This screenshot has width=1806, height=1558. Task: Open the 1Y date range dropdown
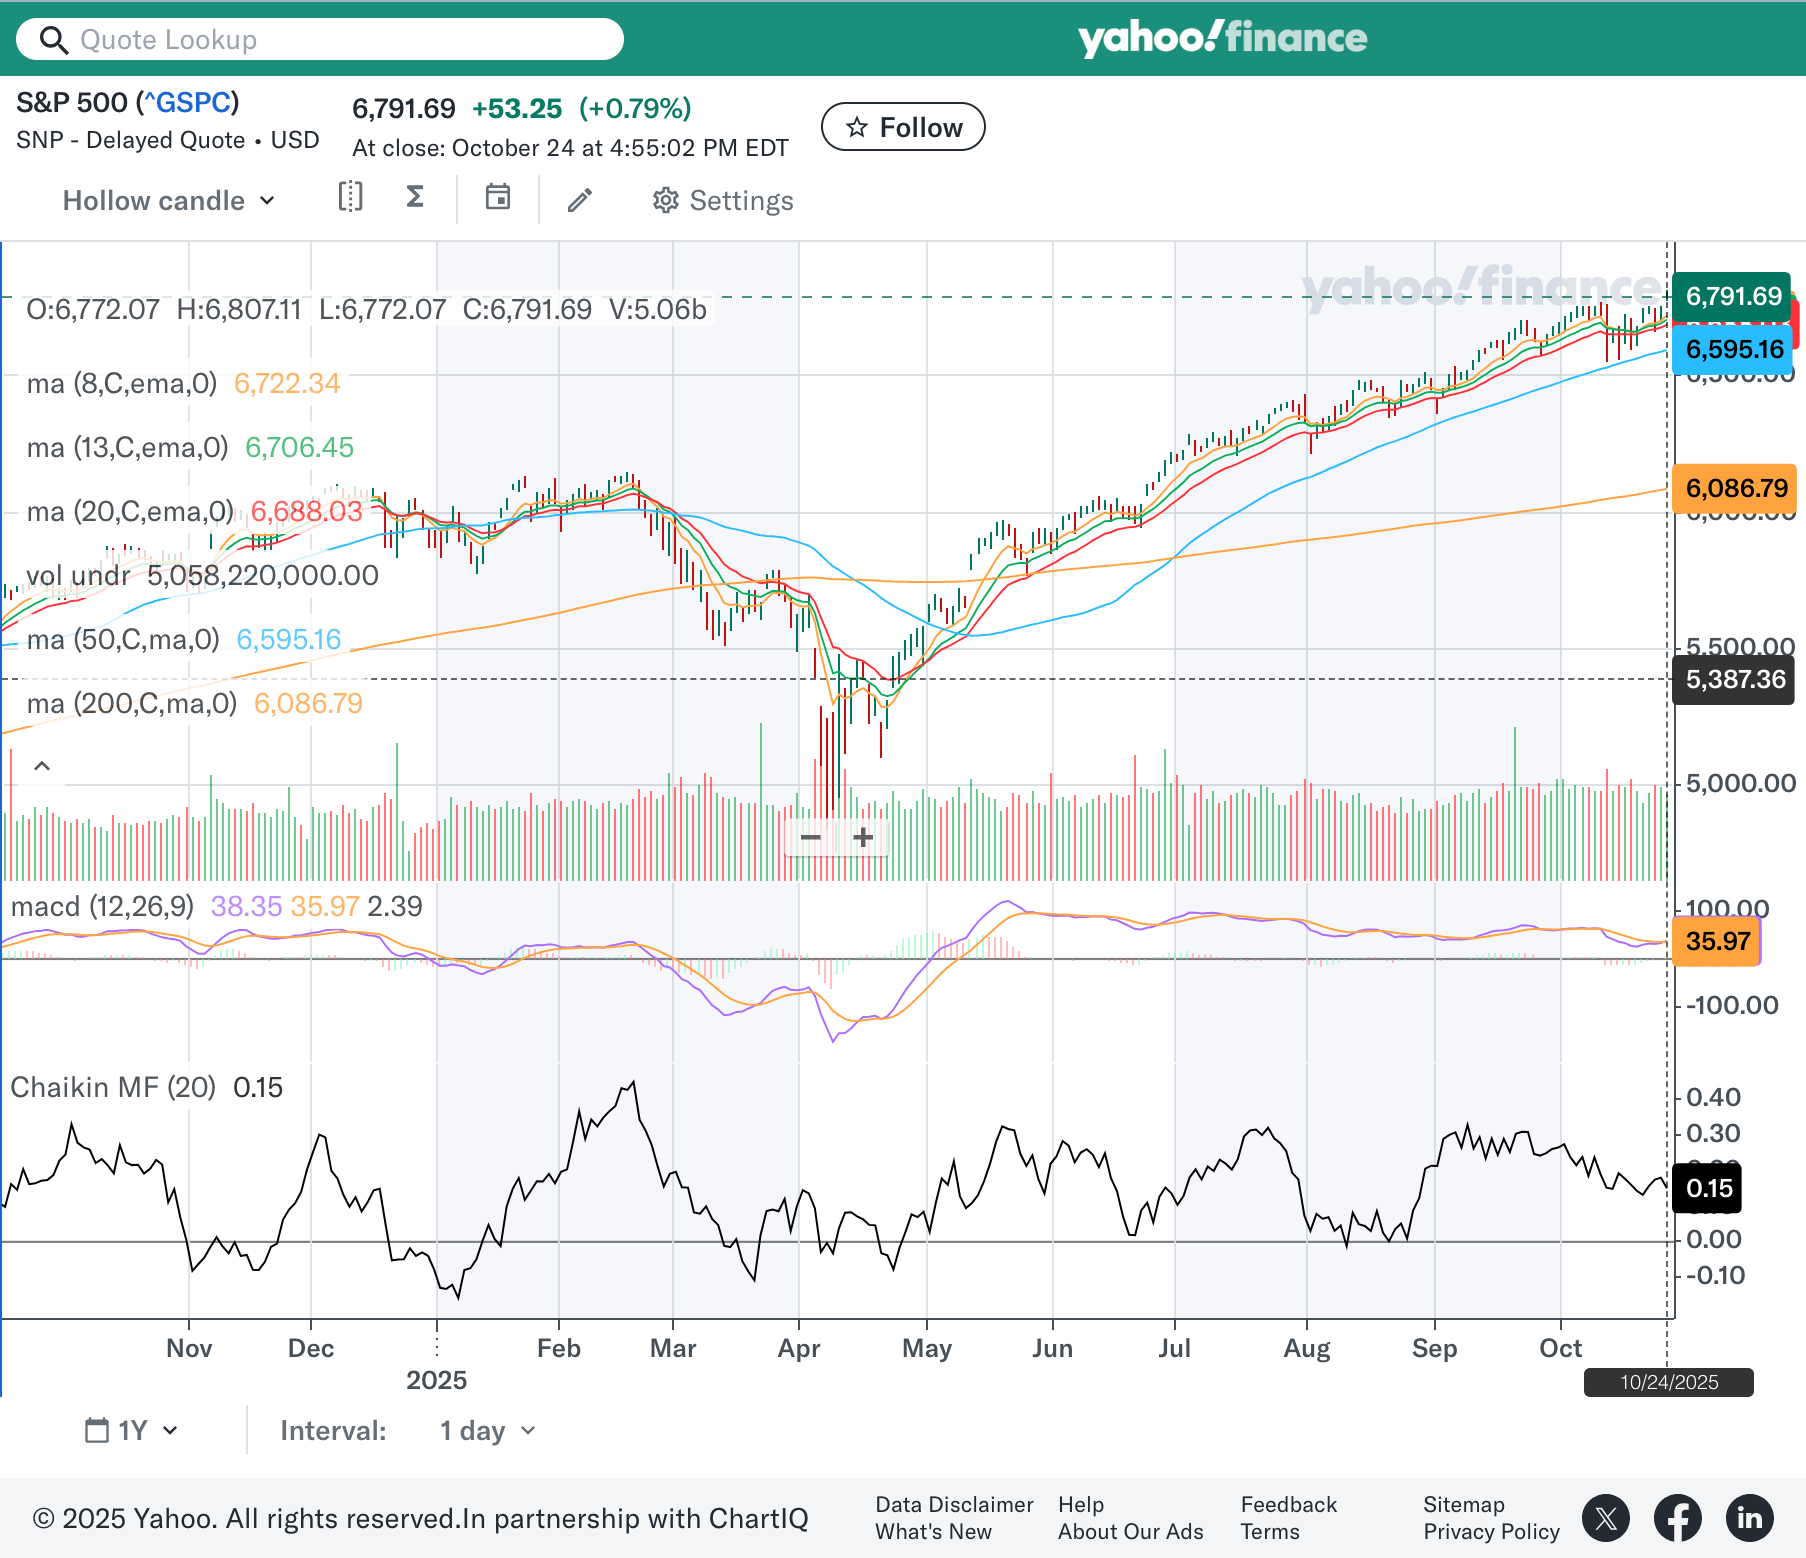coord(132,1430)
